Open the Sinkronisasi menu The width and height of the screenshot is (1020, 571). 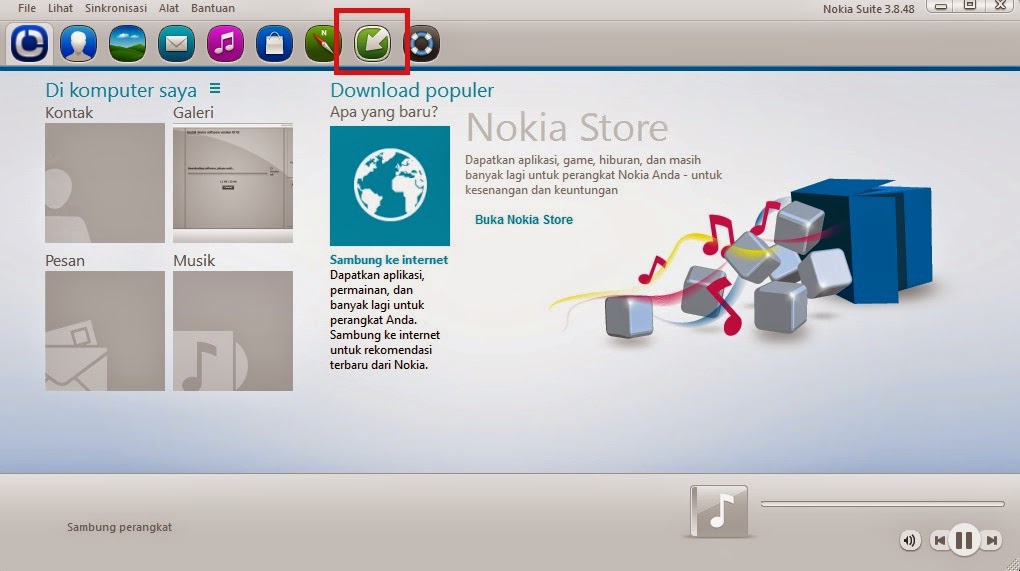coord(116,8)
